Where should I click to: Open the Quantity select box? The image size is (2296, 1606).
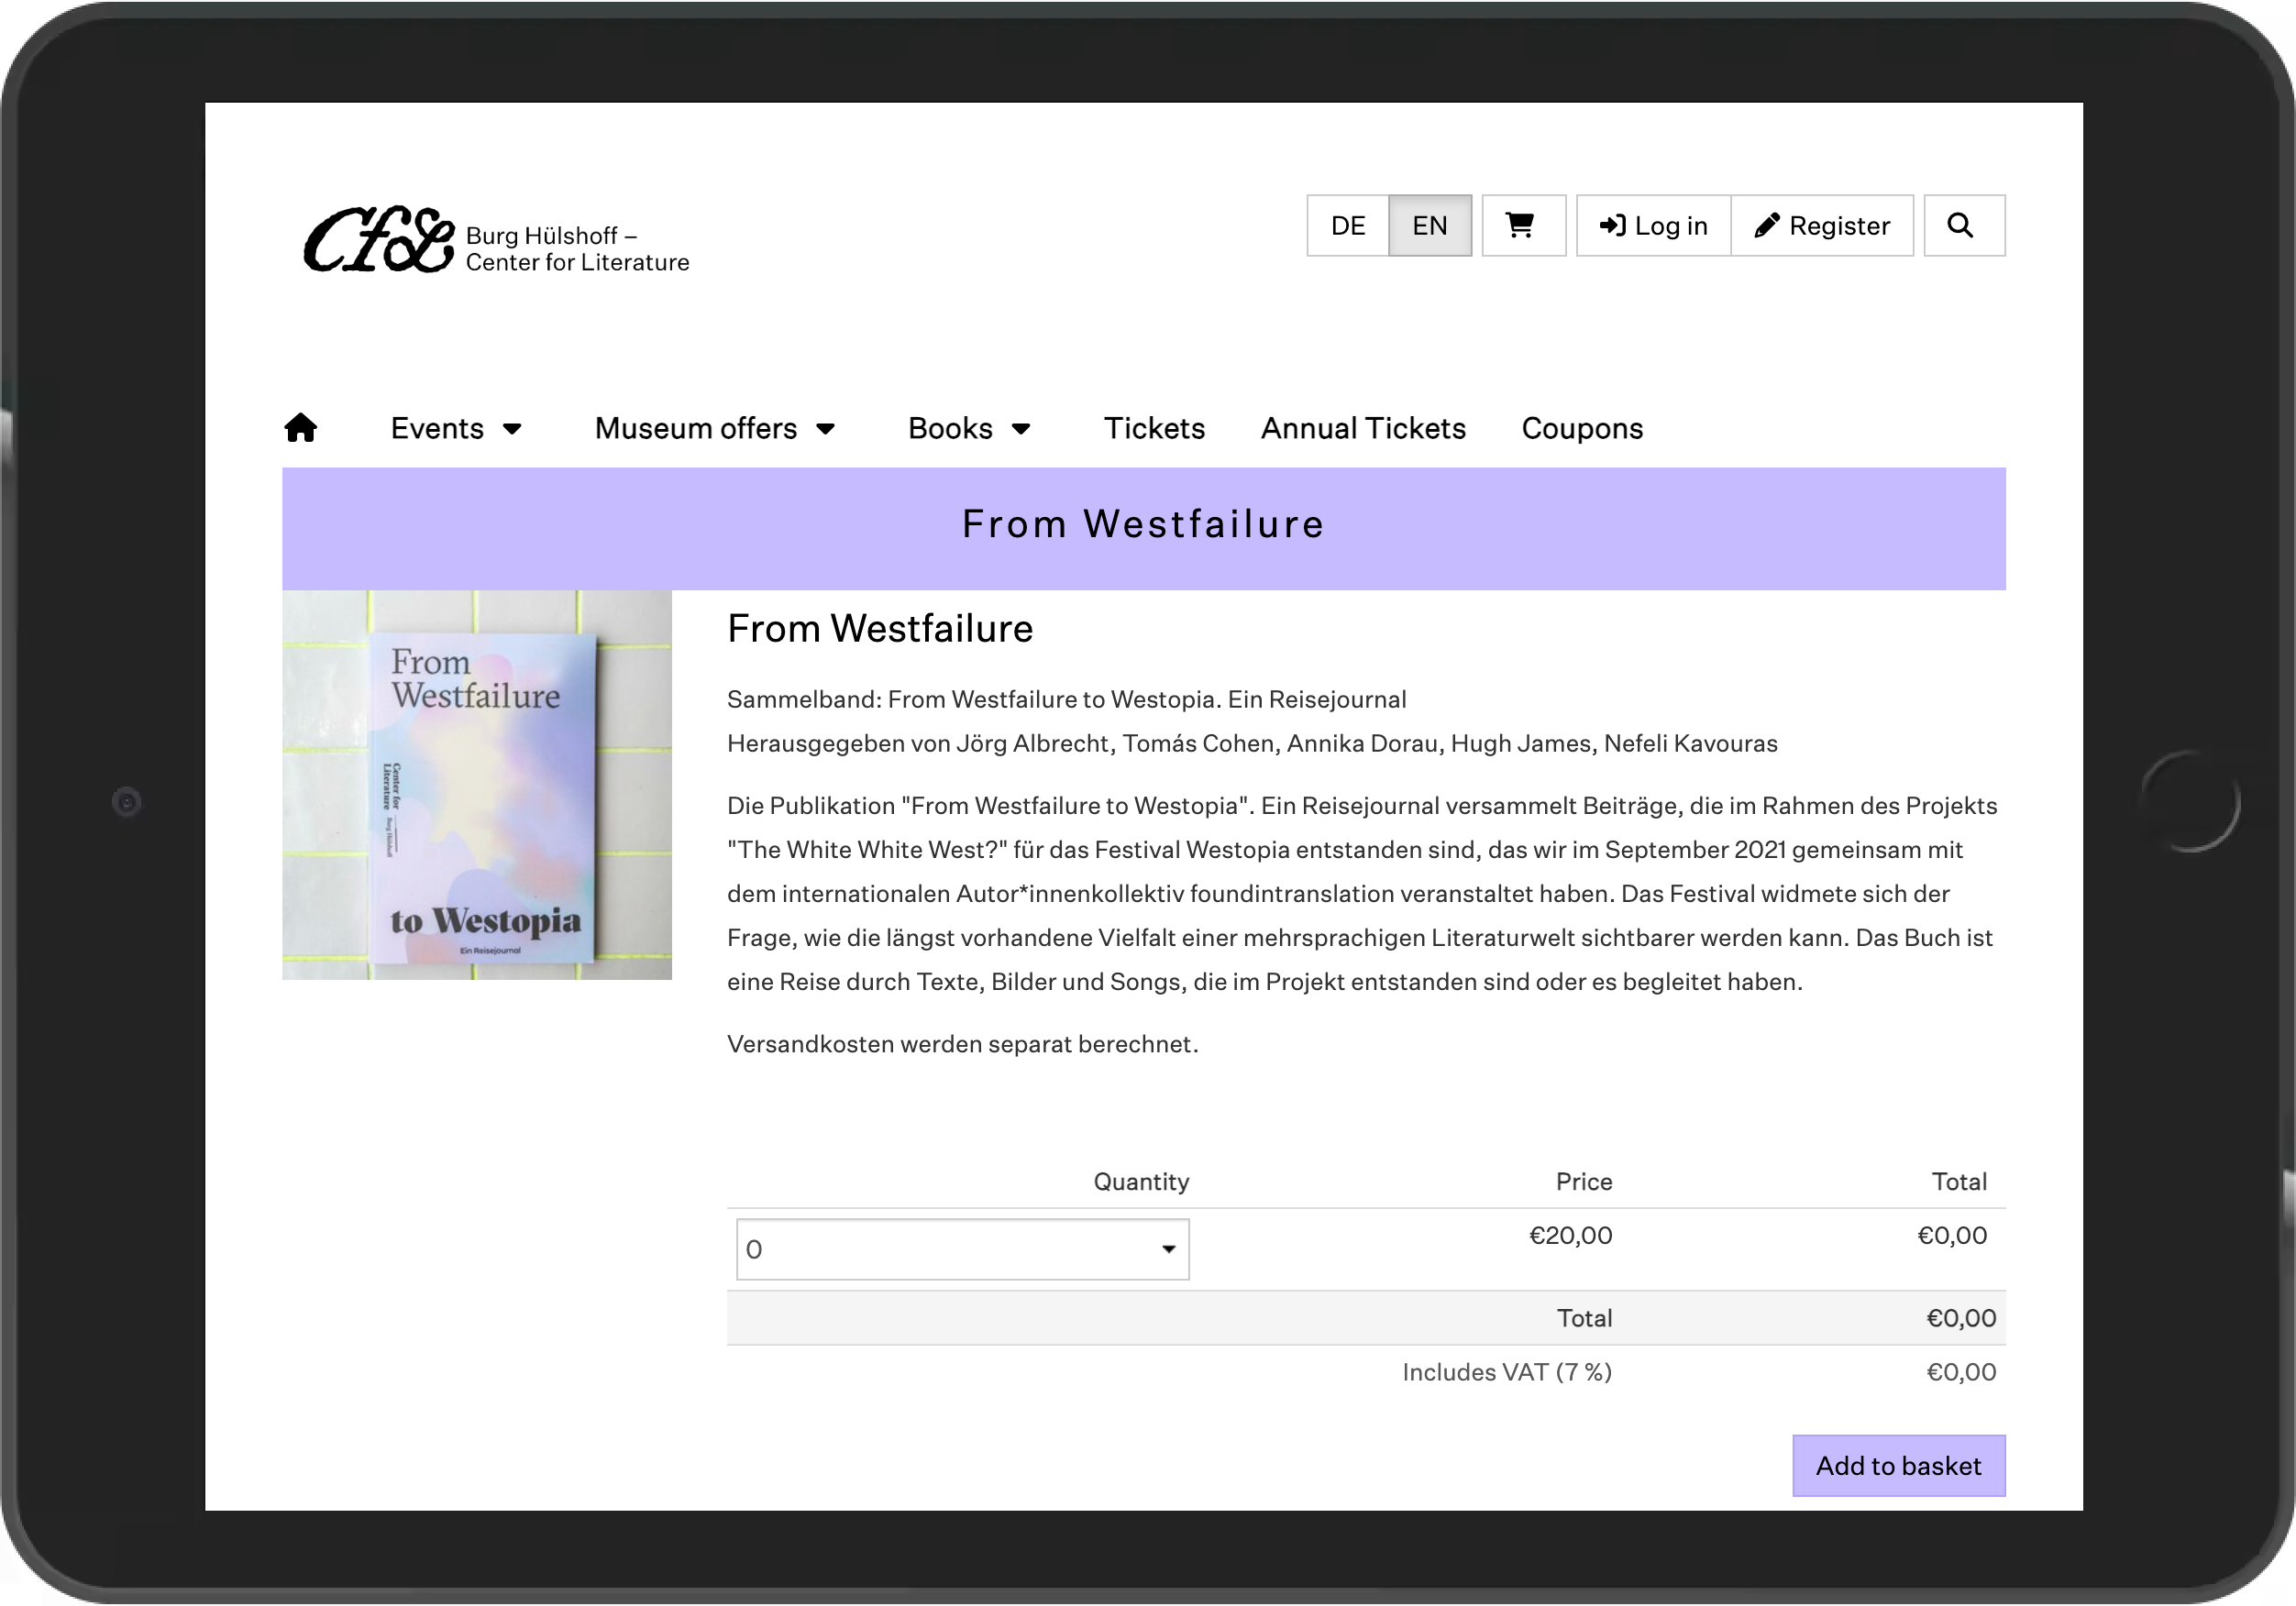[x=962, y=1249]
